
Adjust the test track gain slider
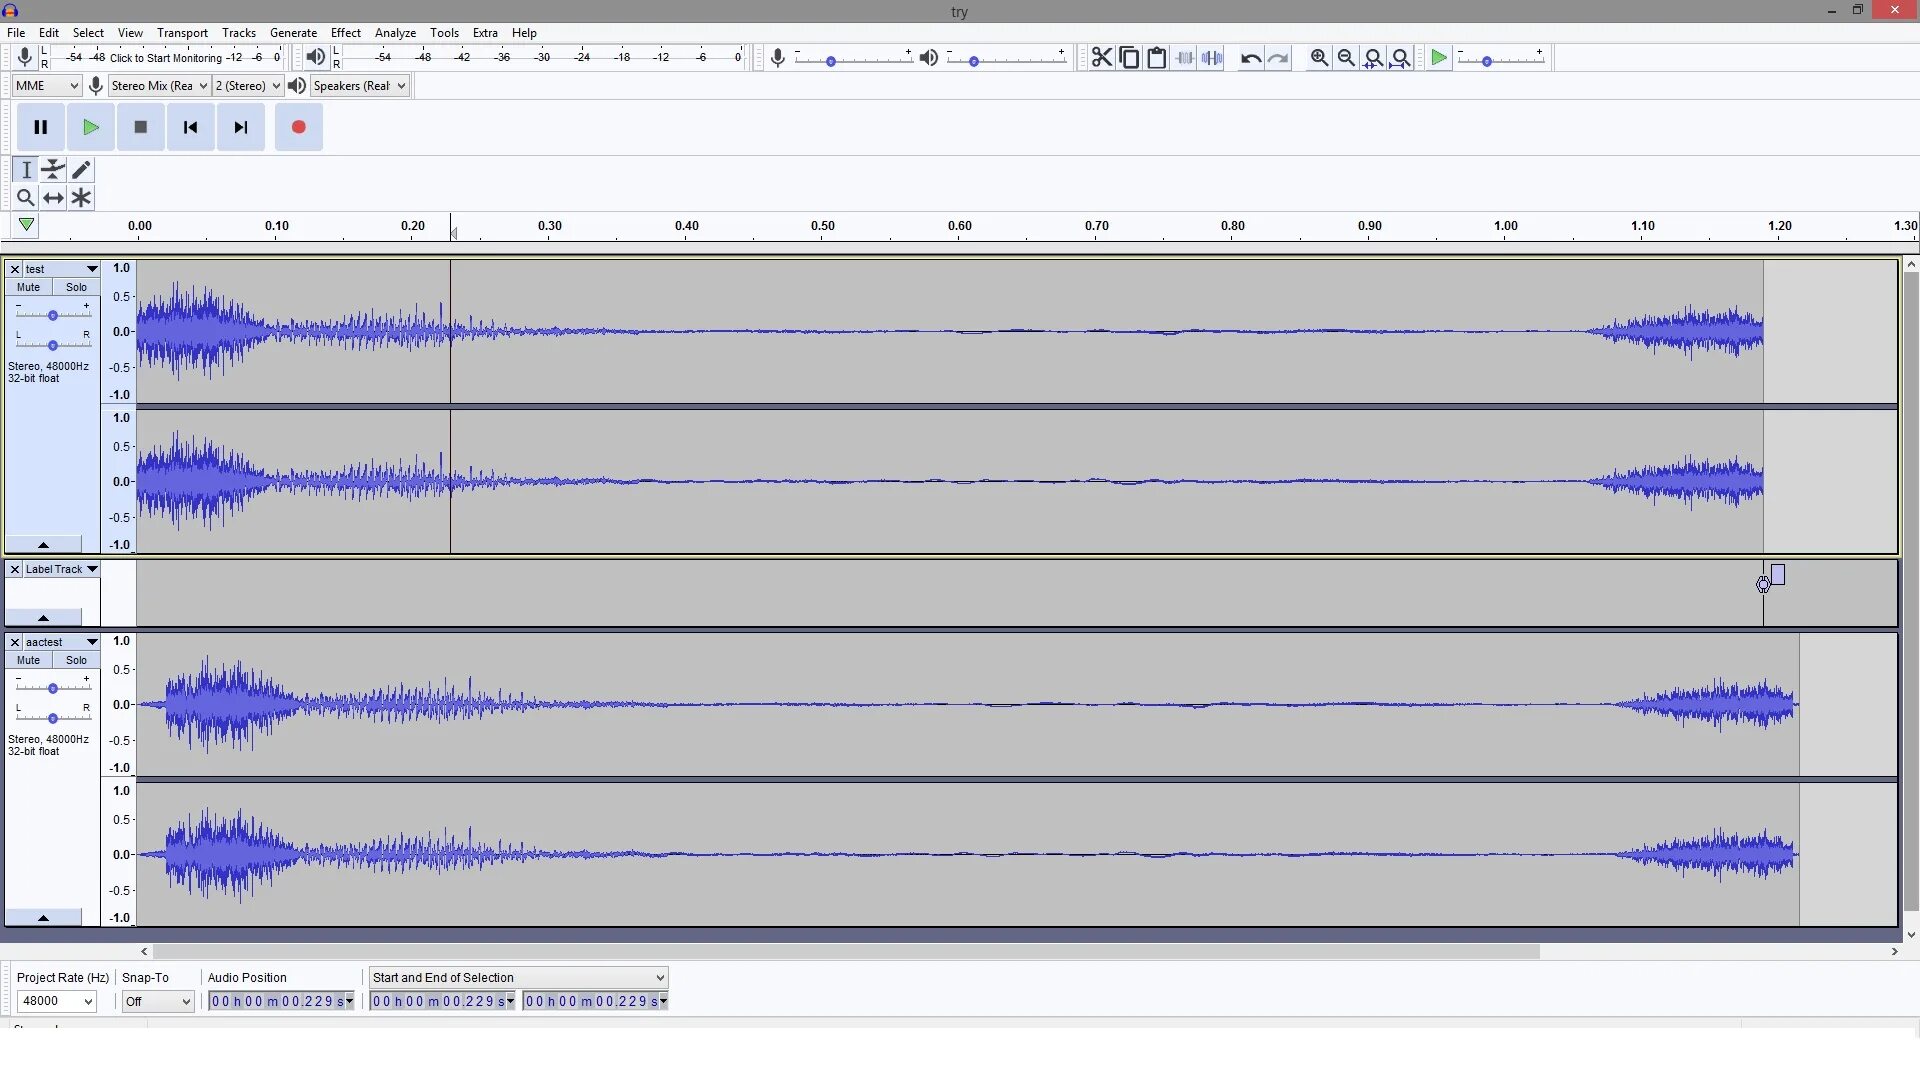pyautogui.click(x=52, y=315)
